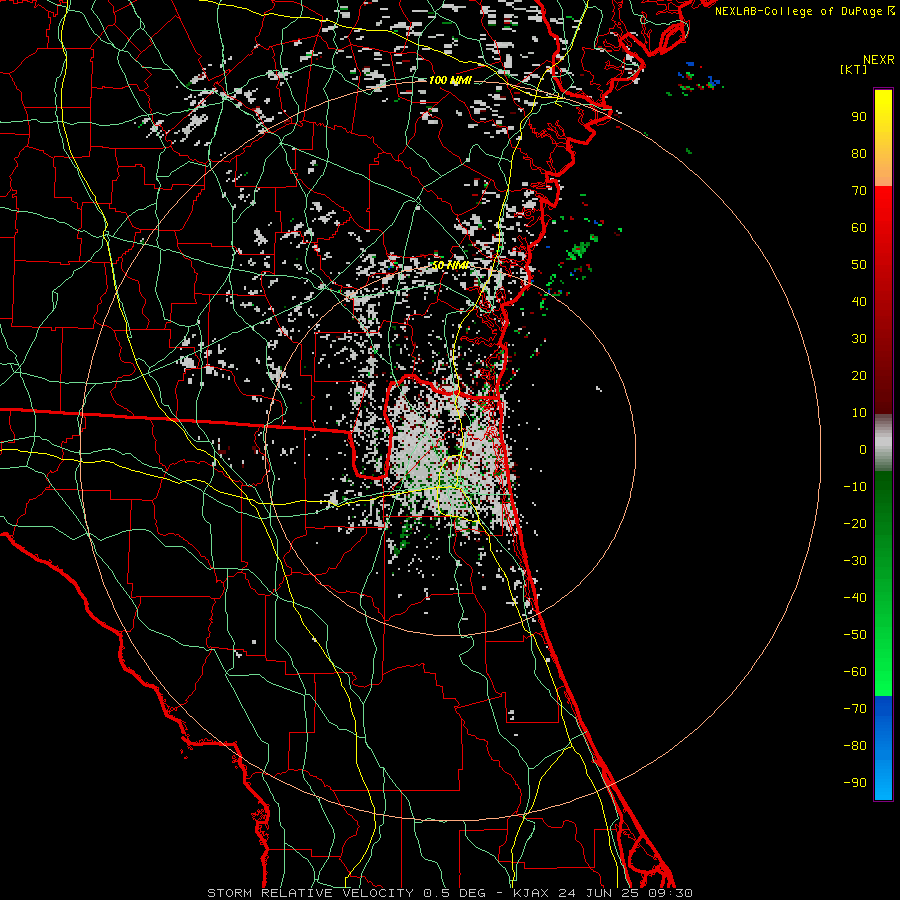Viewport: 900px width, 900px height.
Task: Click the blue bottom segment of color bar
Action: pos(883,748)
